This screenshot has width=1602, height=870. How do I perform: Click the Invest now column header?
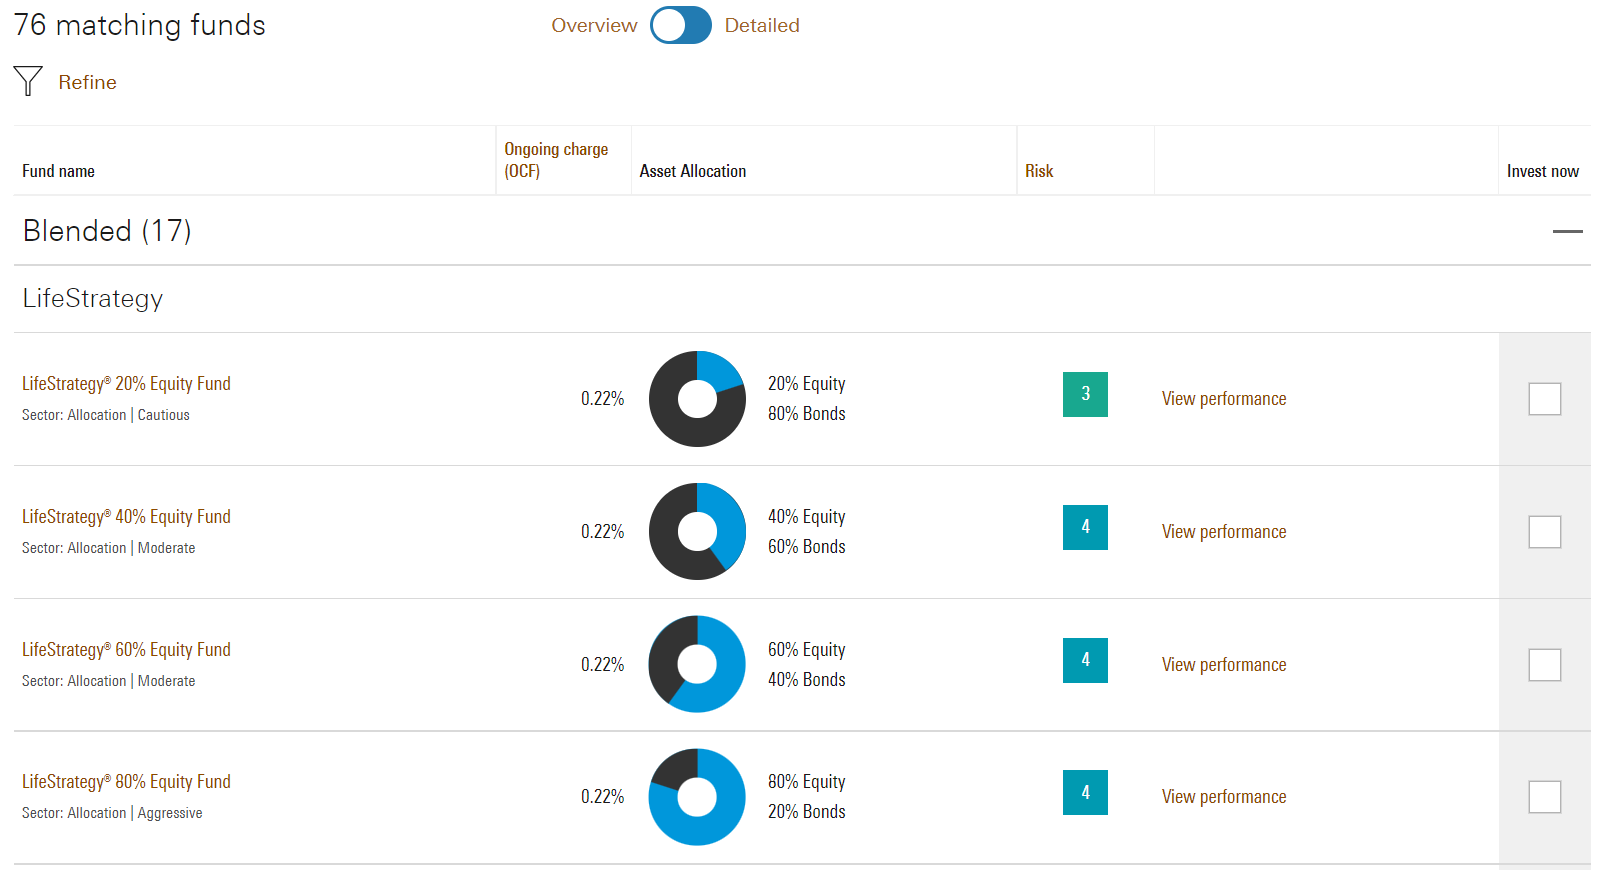click(x=1543, y=171)
